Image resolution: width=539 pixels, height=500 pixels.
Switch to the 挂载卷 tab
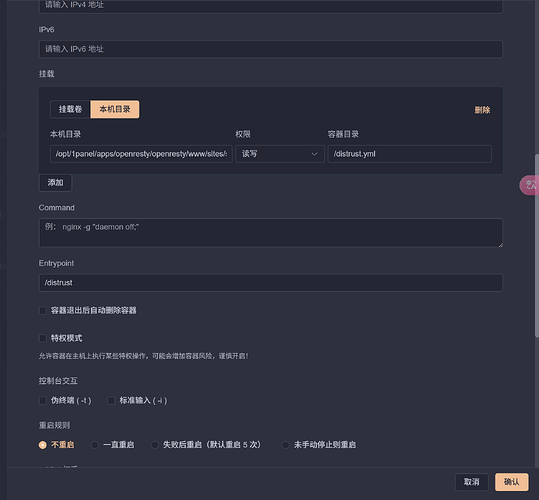click(x=70, y=109)
